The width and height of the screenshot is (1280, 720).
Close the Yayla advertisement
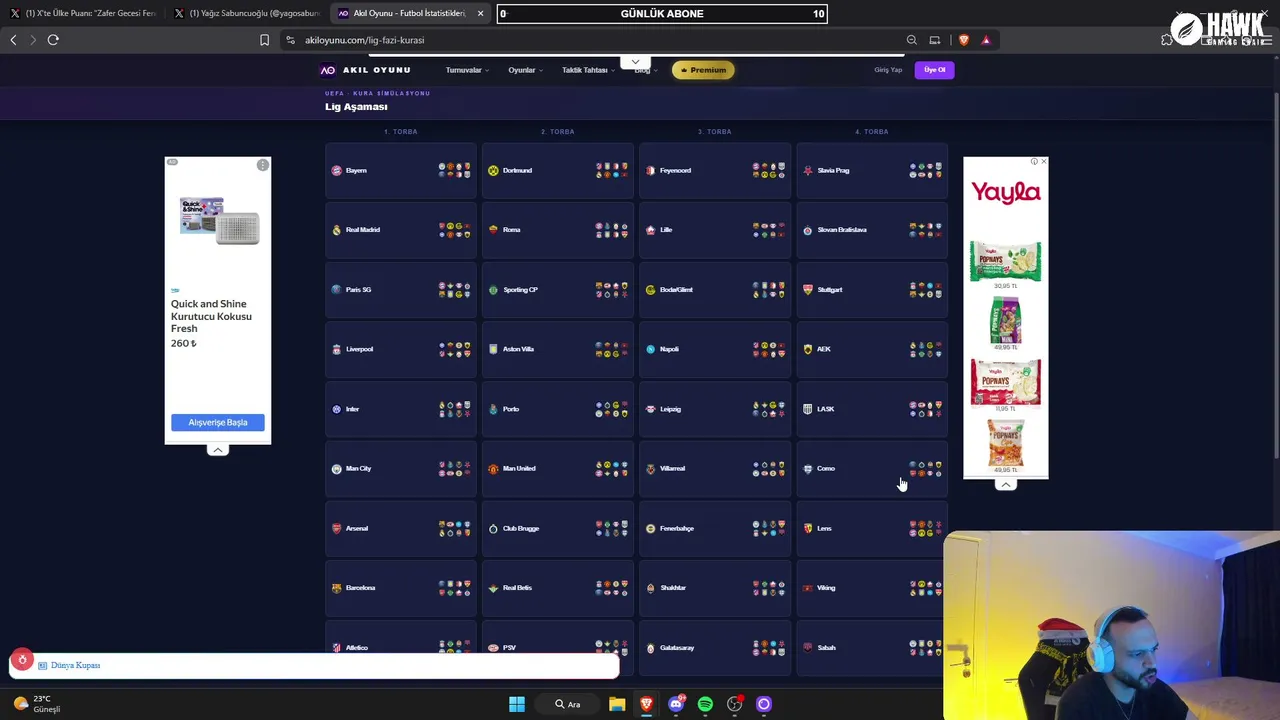pyautogui.click(x=1044, y=162)
